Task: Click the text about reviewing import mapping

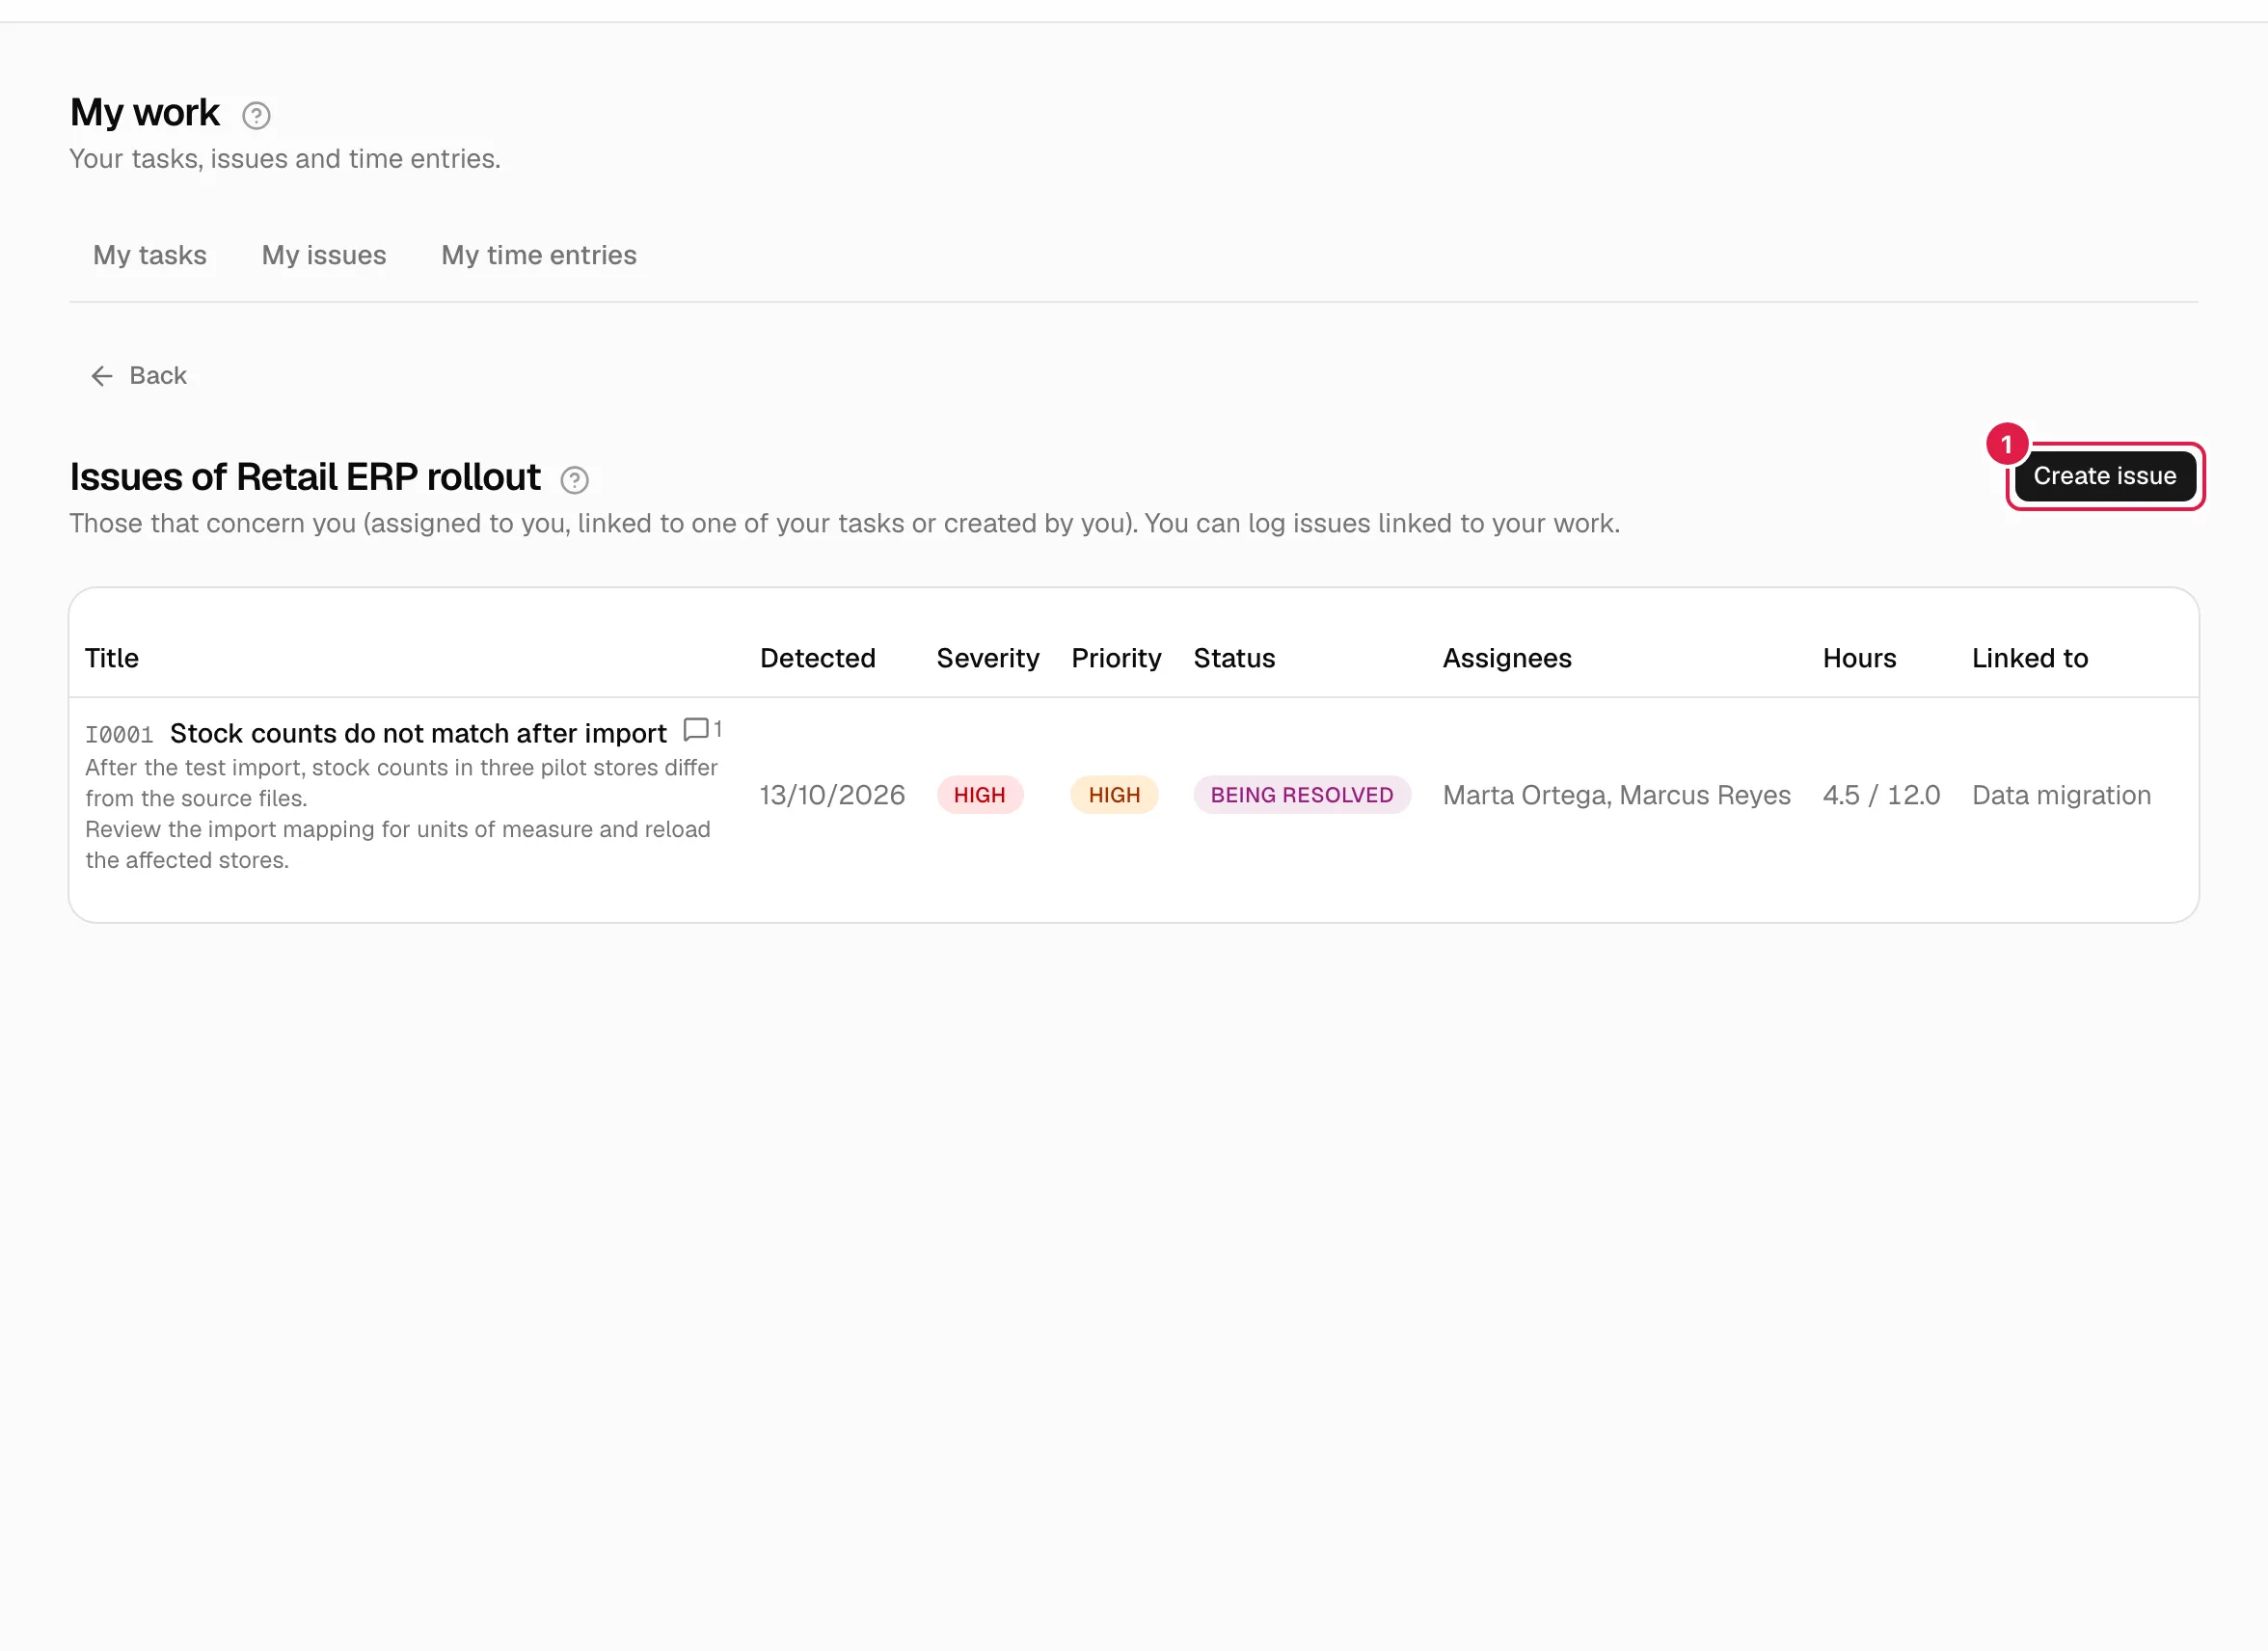Action: [398, 845]
